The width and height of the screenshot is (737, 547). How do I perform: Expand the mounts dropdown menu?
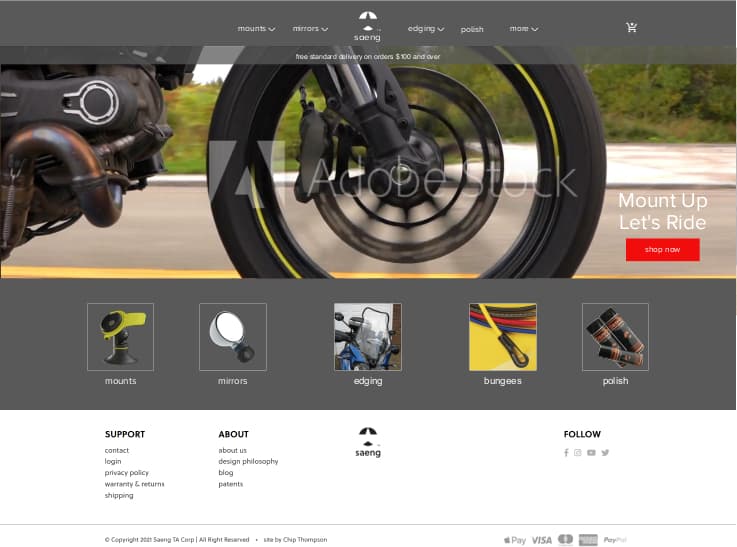coord(256,29)
